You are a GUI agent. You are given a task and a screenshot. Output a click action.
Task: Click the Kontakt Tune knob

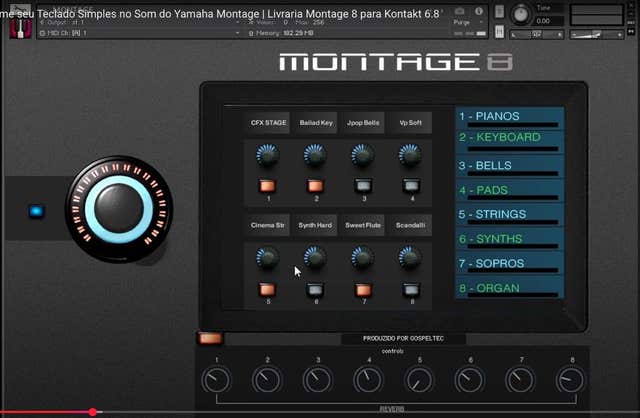[x=519, y=14]
